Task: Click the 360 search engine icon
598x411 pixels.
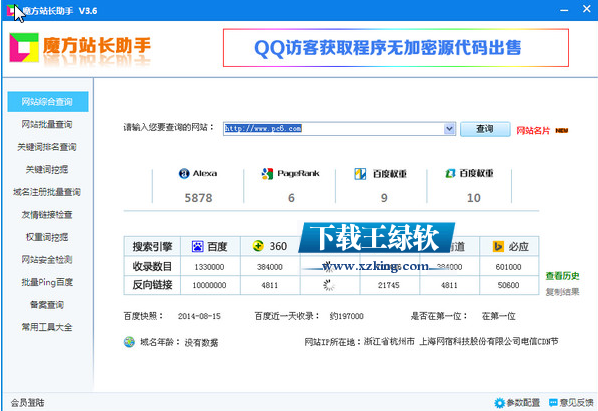Action: point(258,246)
